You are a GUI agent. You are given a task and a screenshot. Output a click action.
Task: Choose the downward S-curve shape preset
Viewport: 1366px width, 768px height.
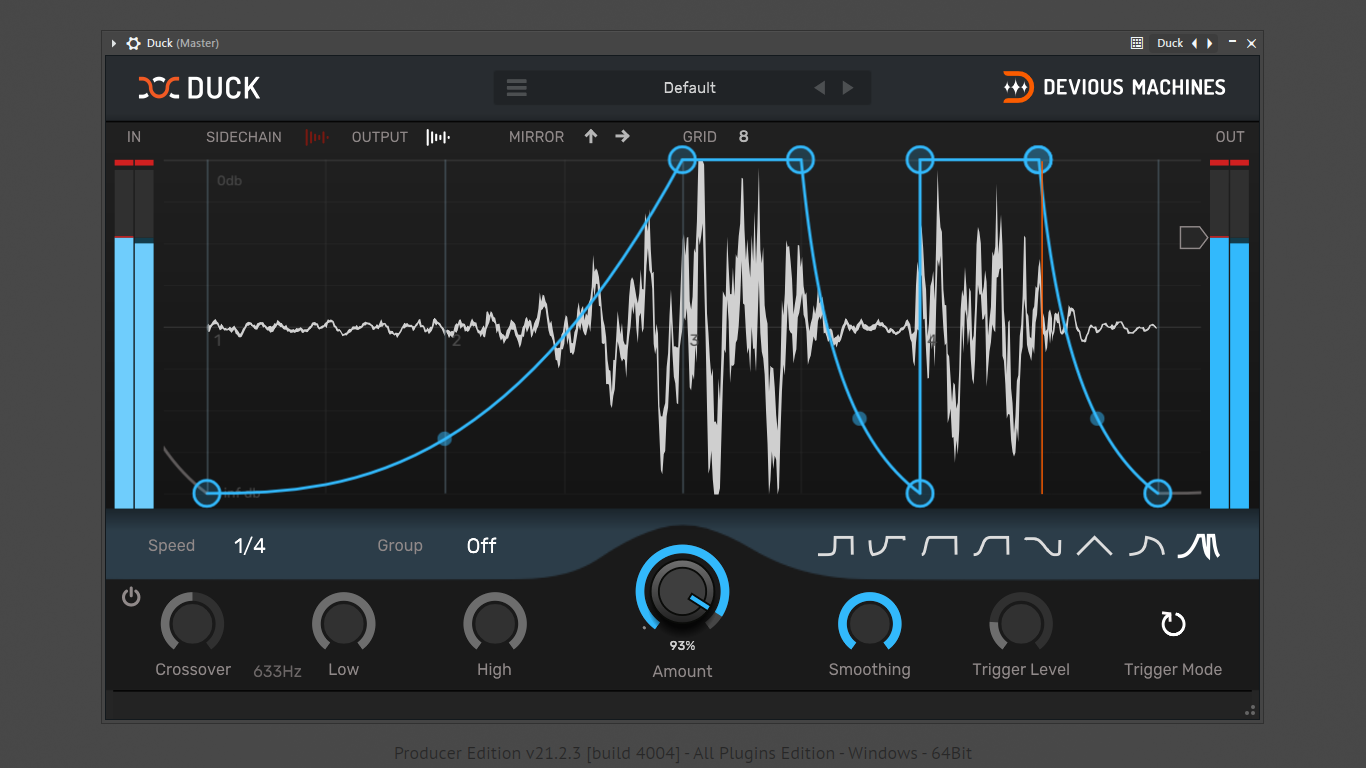[1042, 546]
